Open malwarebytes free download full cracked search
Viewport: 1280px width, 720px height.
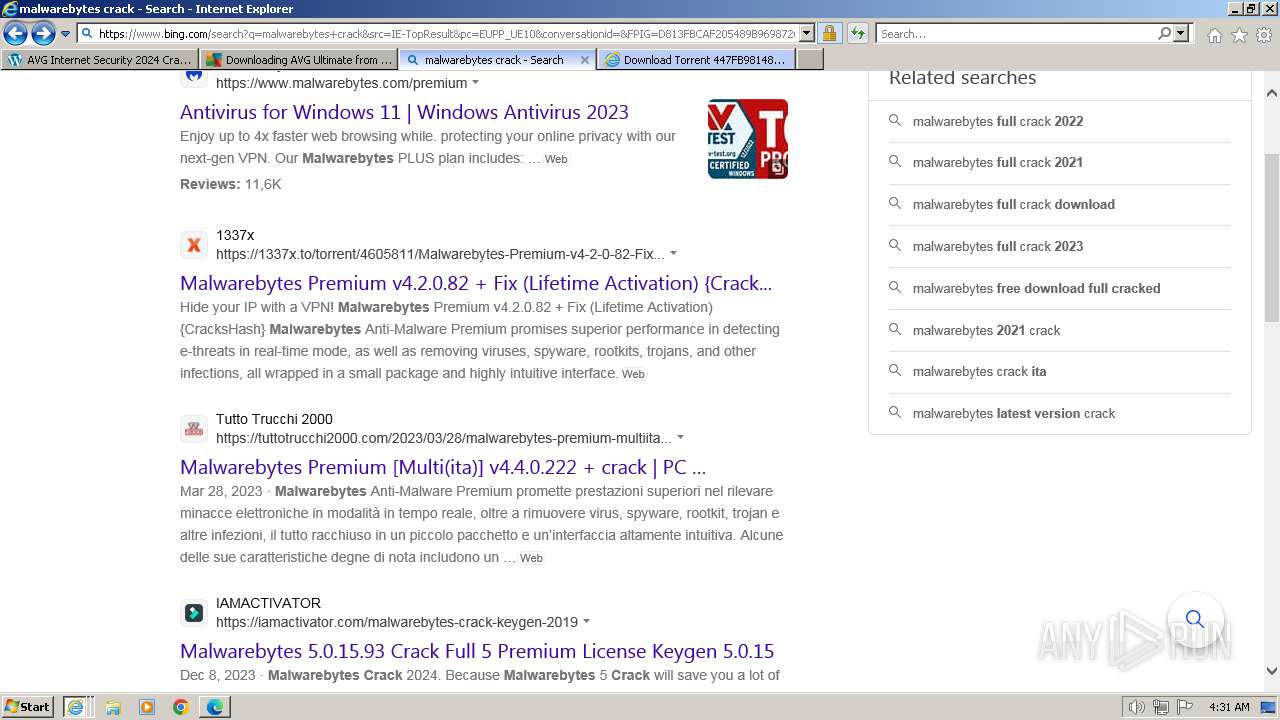coord(1059,288)
